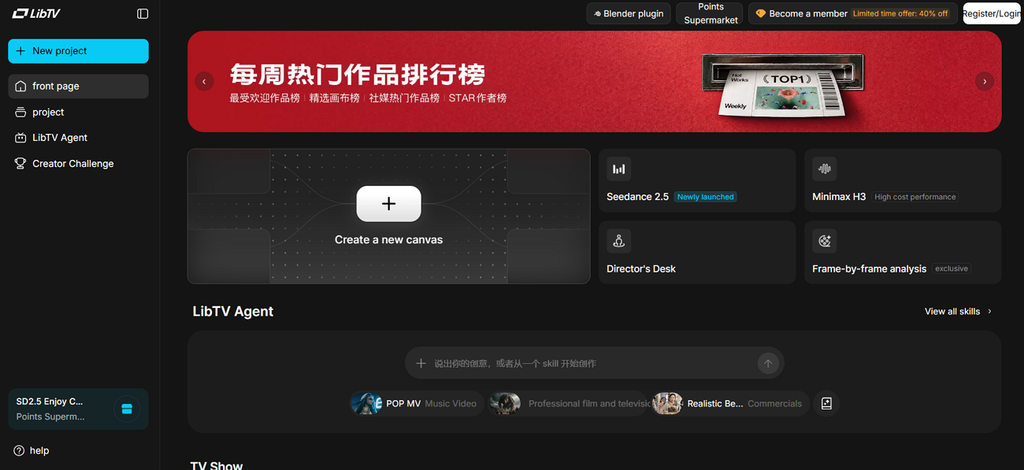This screenshot has width=1024, height=470.
Task: Start a New project
Action: click(78, 51)
